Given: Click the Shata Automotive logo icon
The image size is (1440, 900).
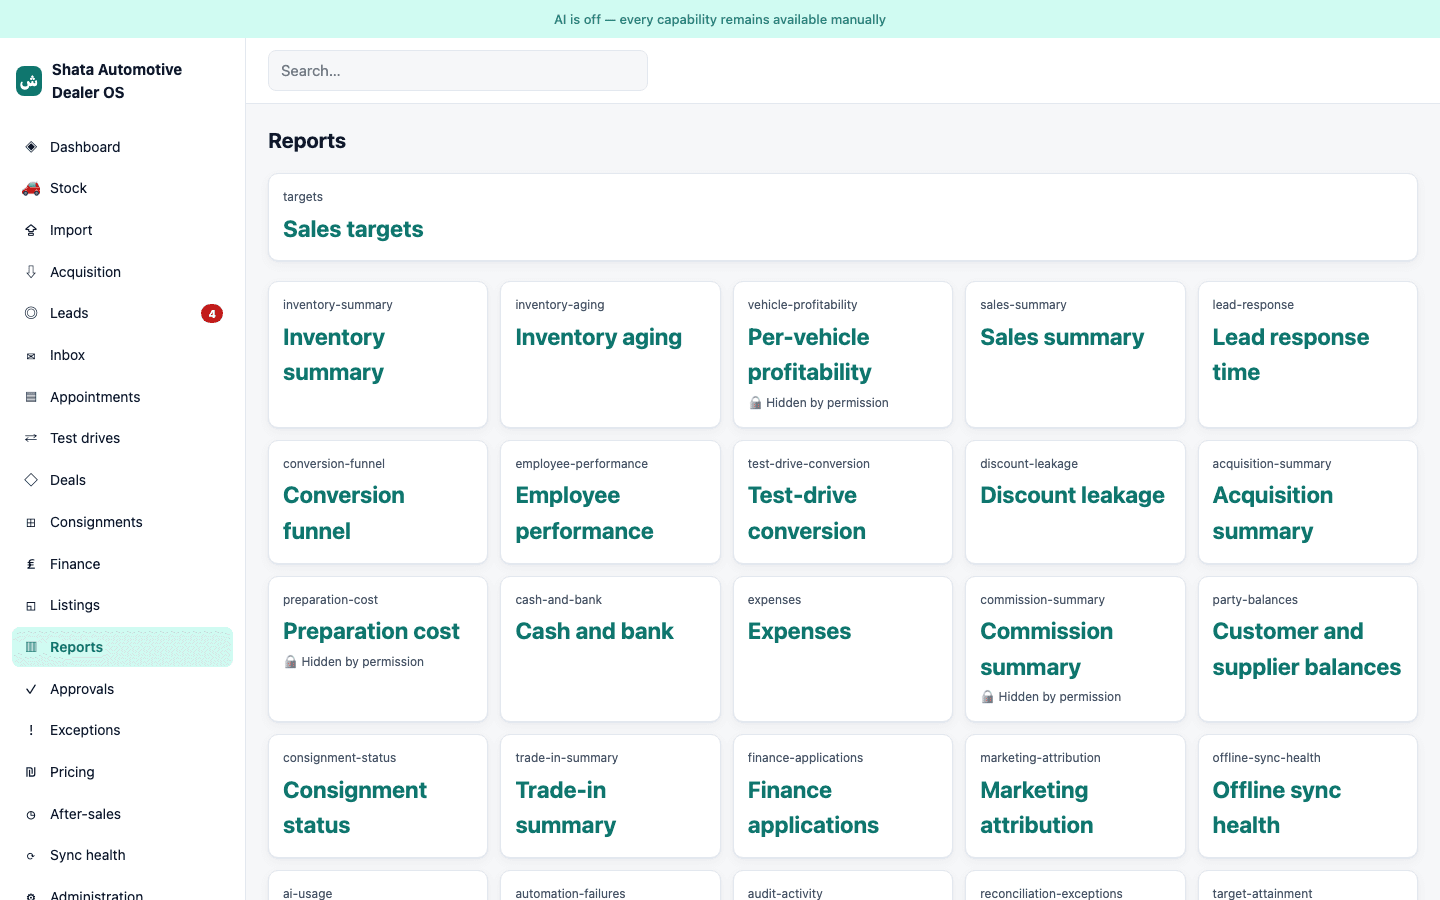Looking at the screenshot, I should pos(29,81).
